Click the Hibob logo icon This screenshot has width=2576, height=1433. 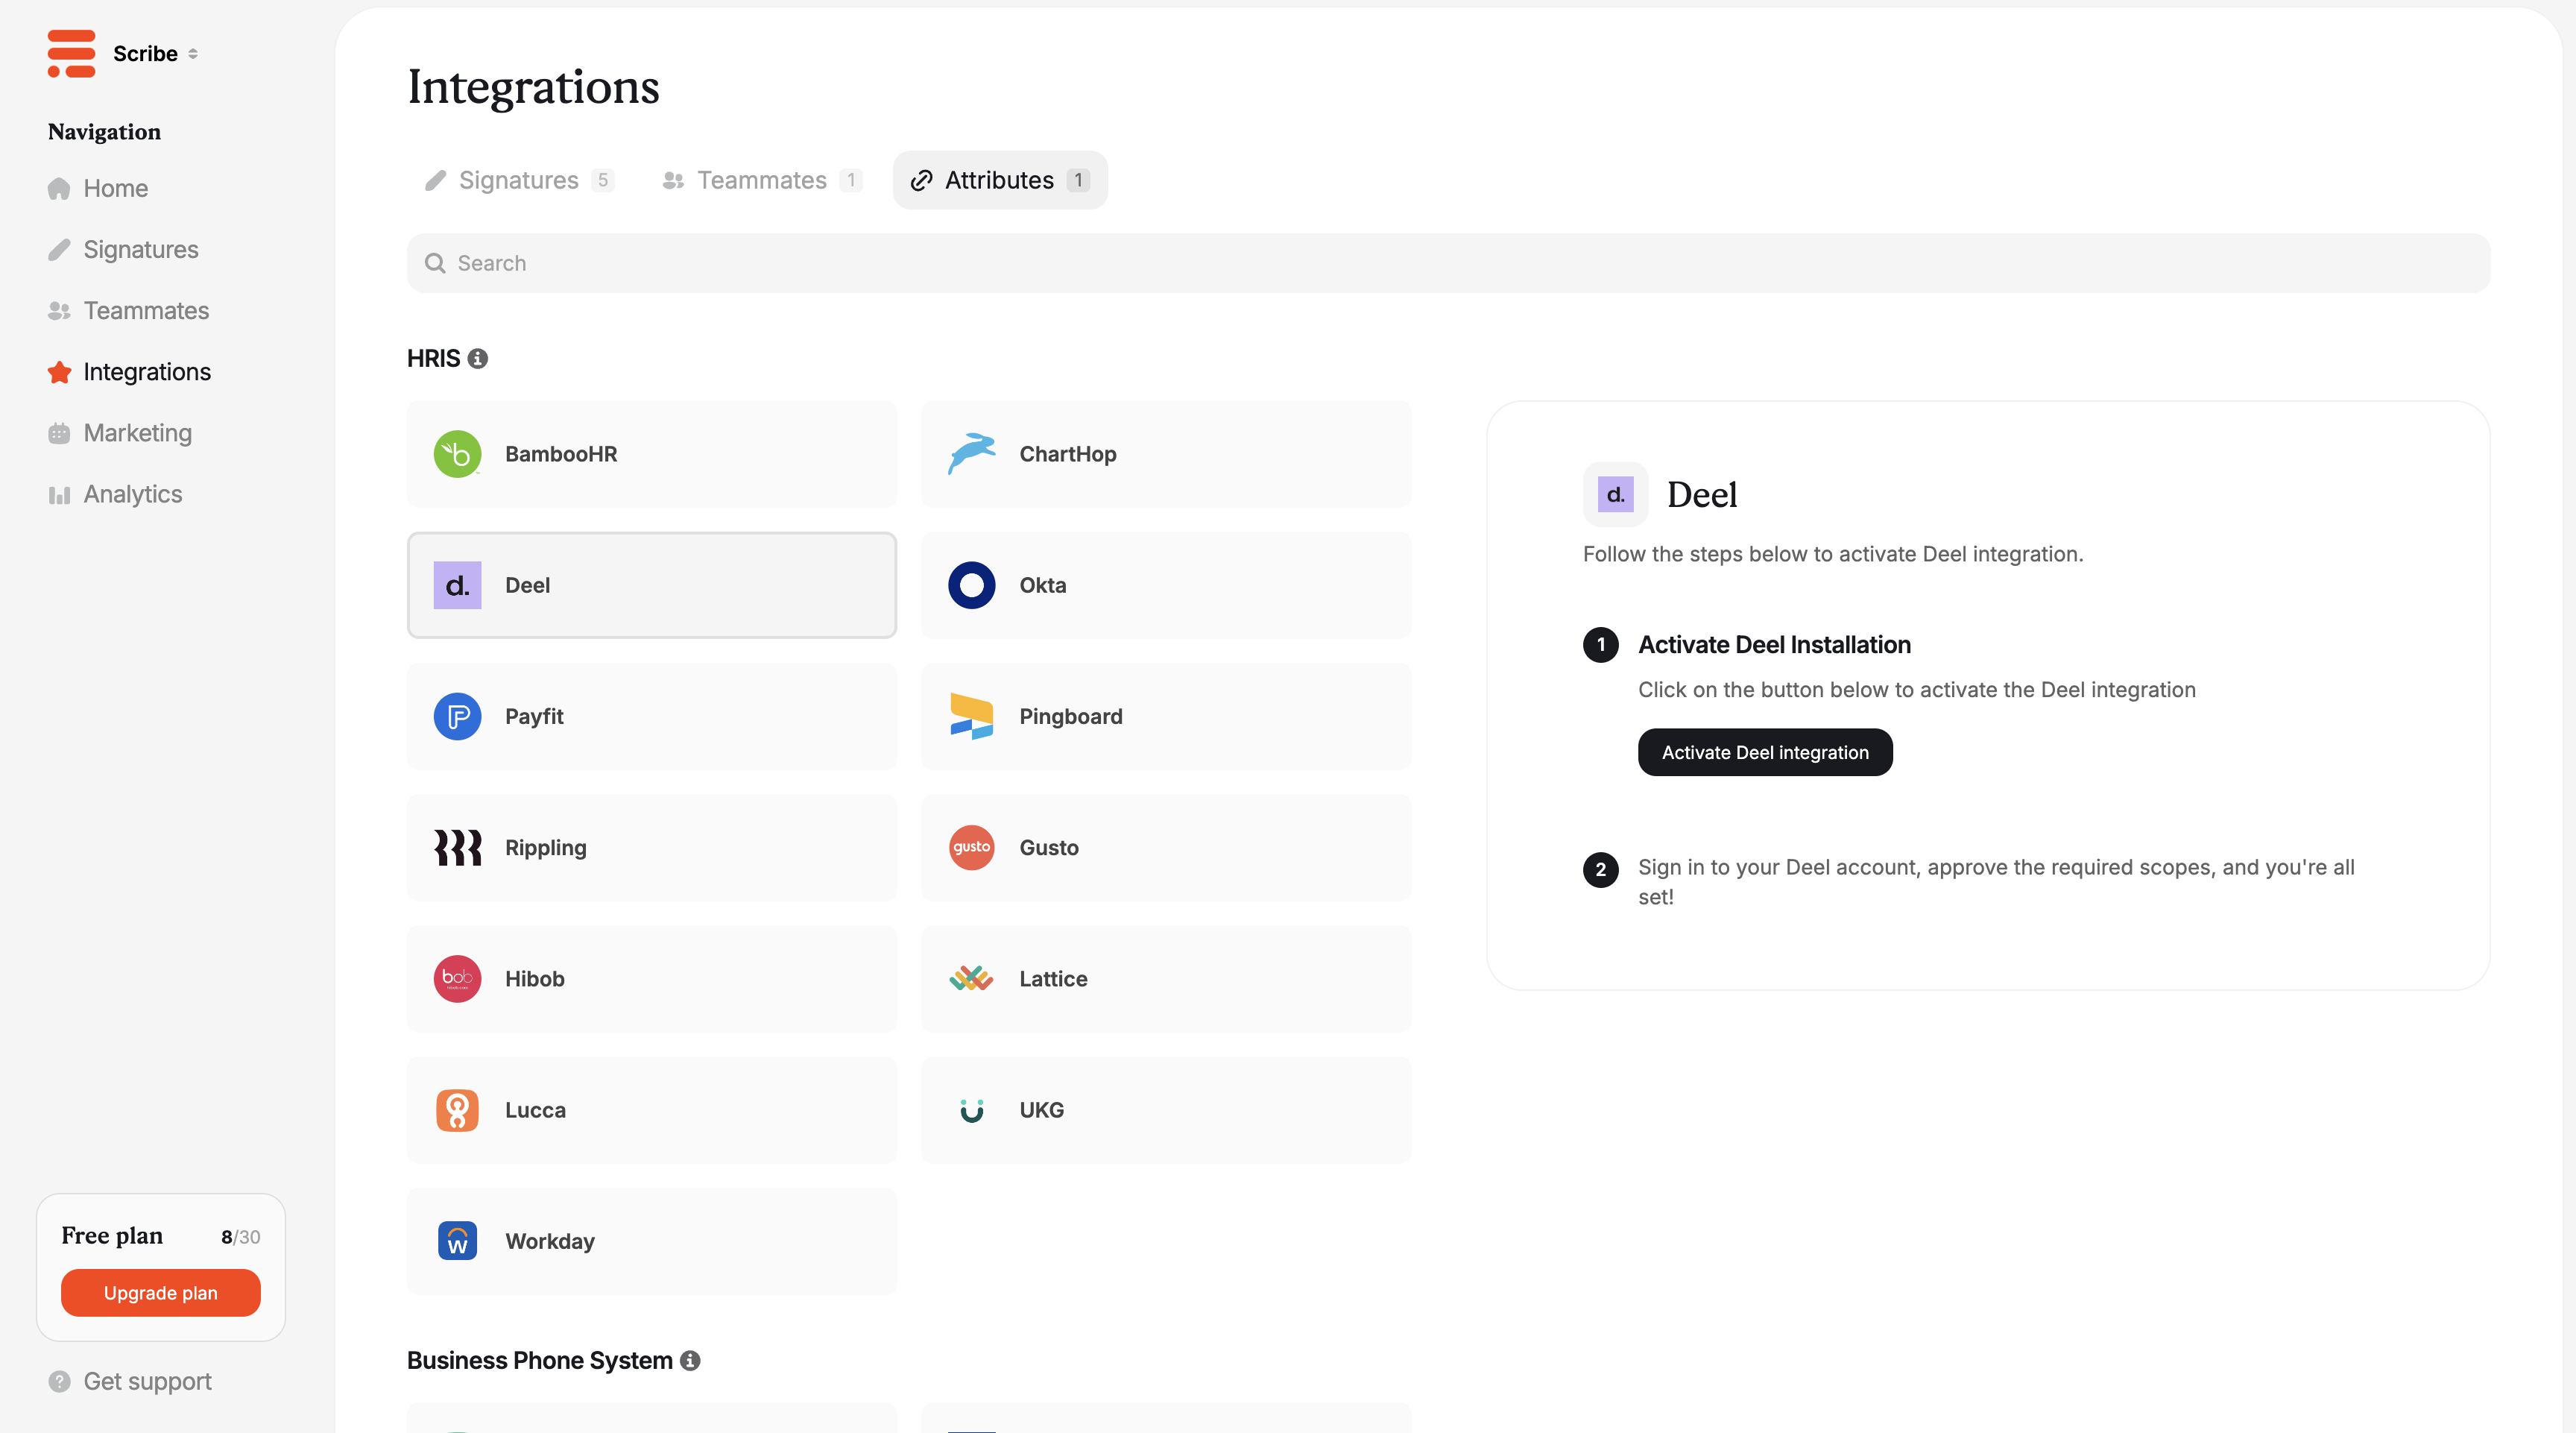point(457,978)
